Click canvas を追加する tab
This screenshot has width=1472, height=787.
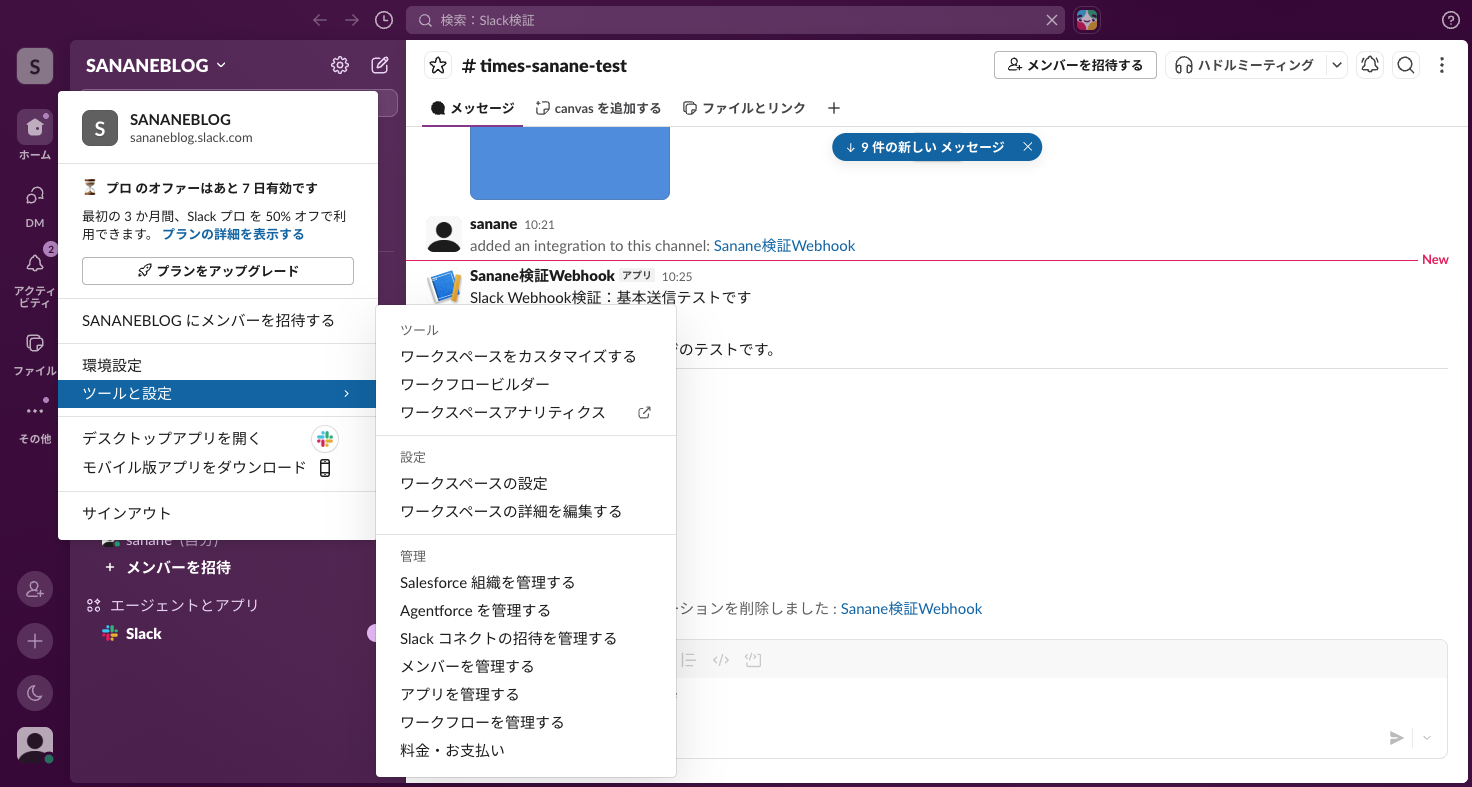coord(599,108)
